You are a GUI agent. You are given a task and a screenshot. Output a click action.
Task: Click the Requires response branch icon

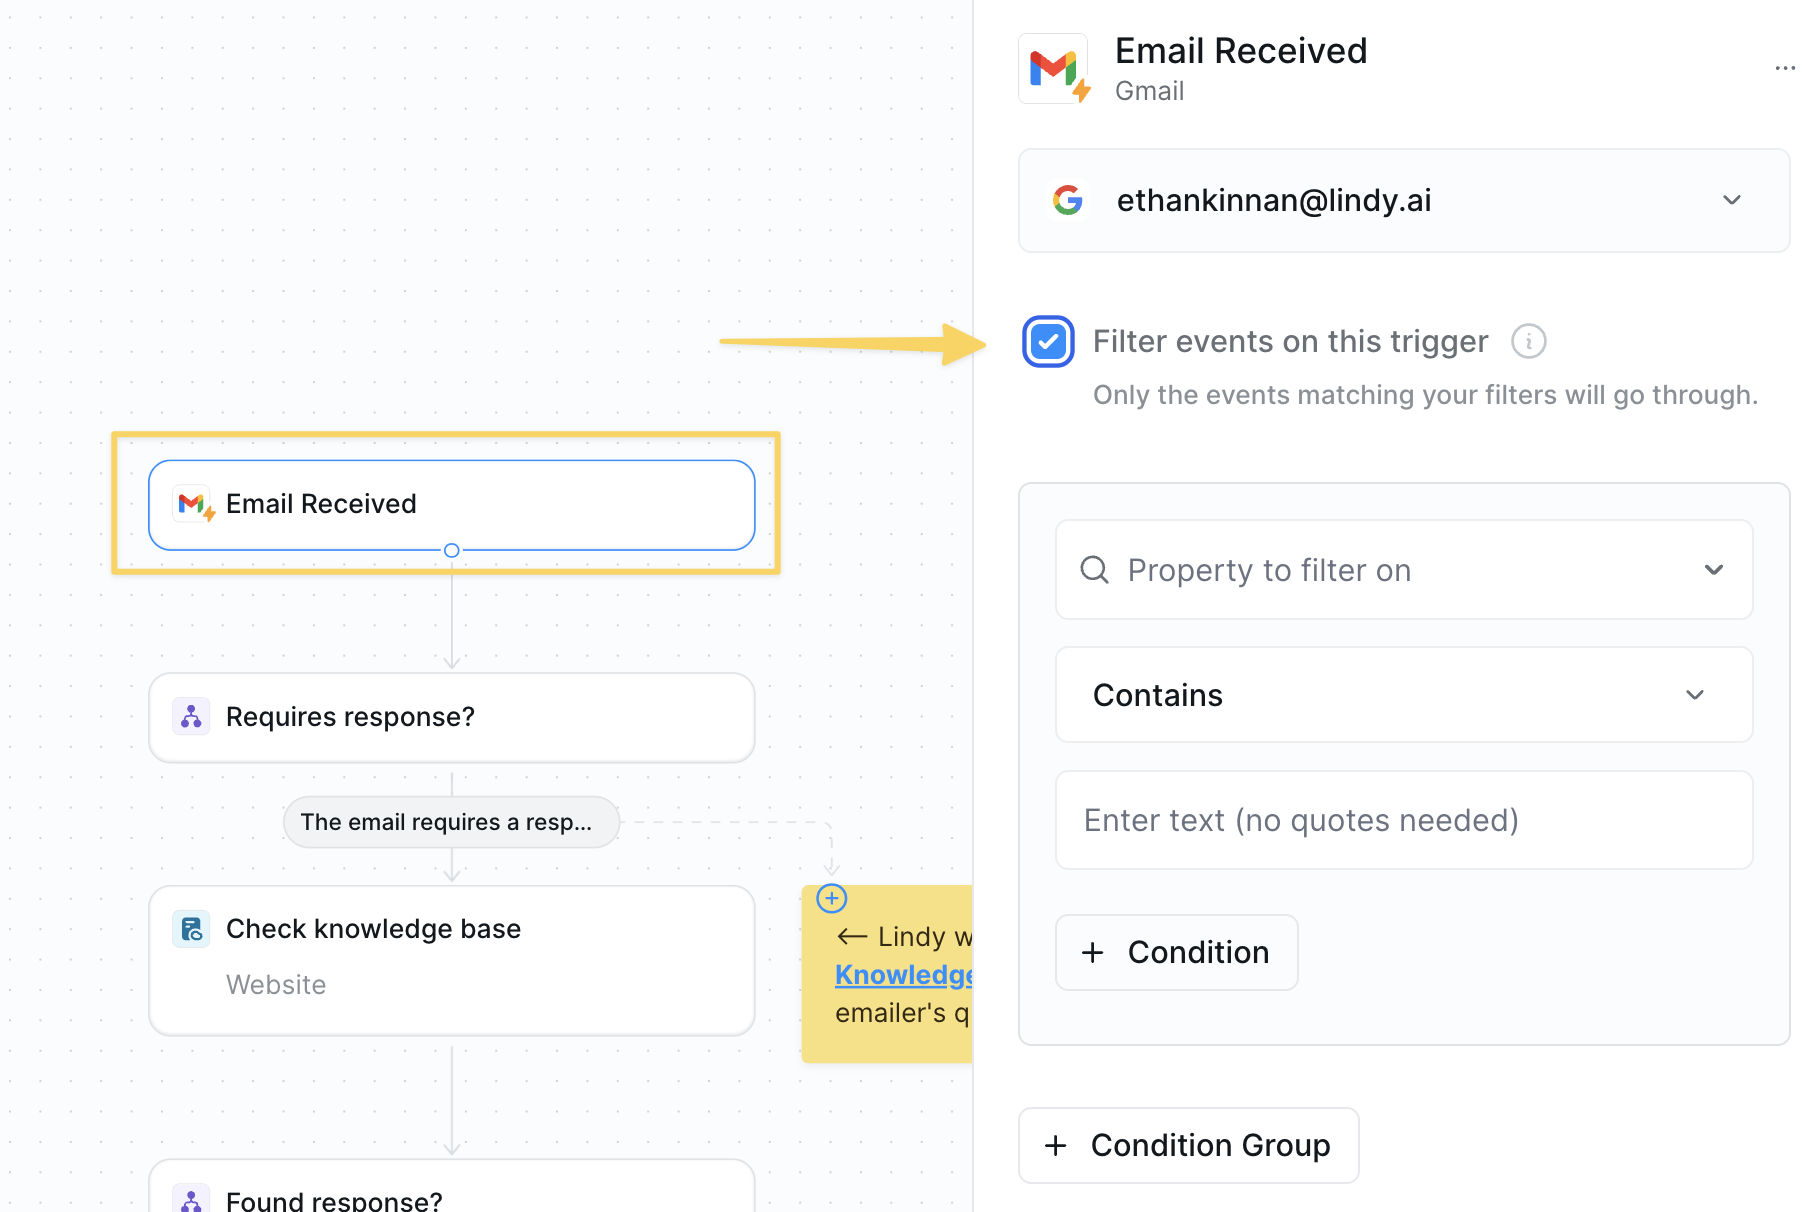point(191,716)
